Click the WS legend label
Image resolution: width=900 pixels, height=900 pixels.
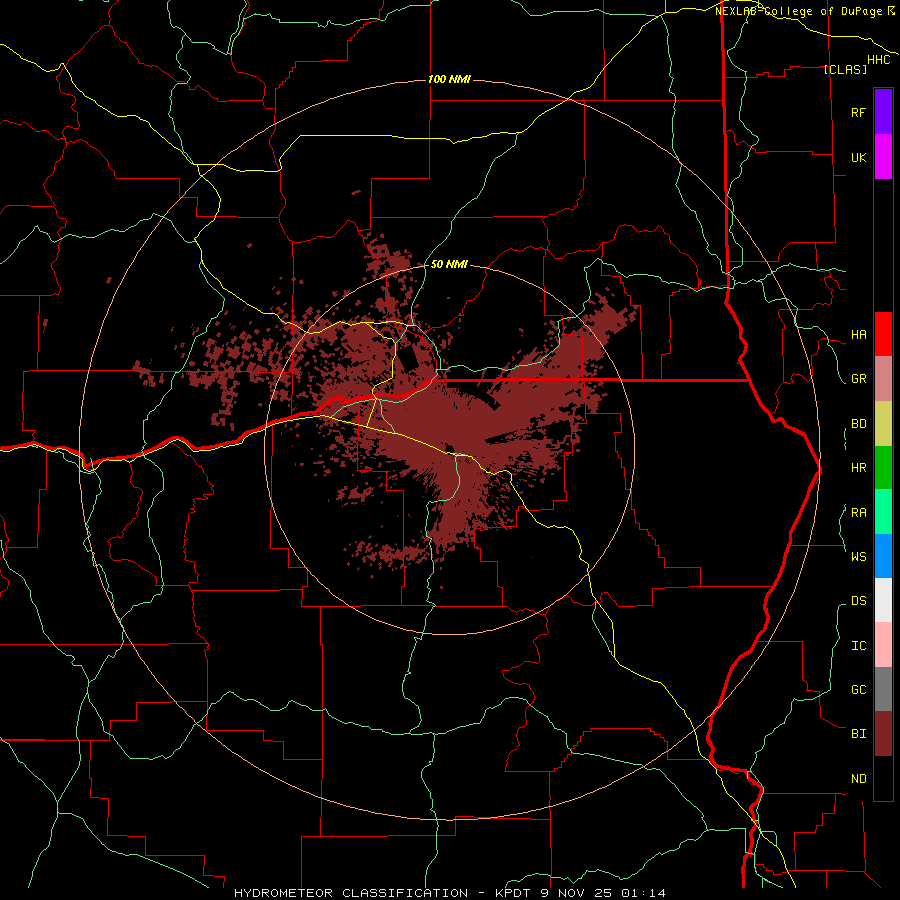click(x=858, y=556)
